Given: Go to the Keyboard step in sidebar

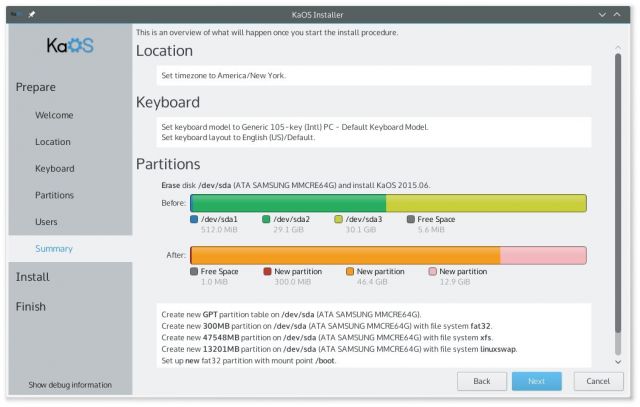Looking at the screenshot, I should 55,169.
